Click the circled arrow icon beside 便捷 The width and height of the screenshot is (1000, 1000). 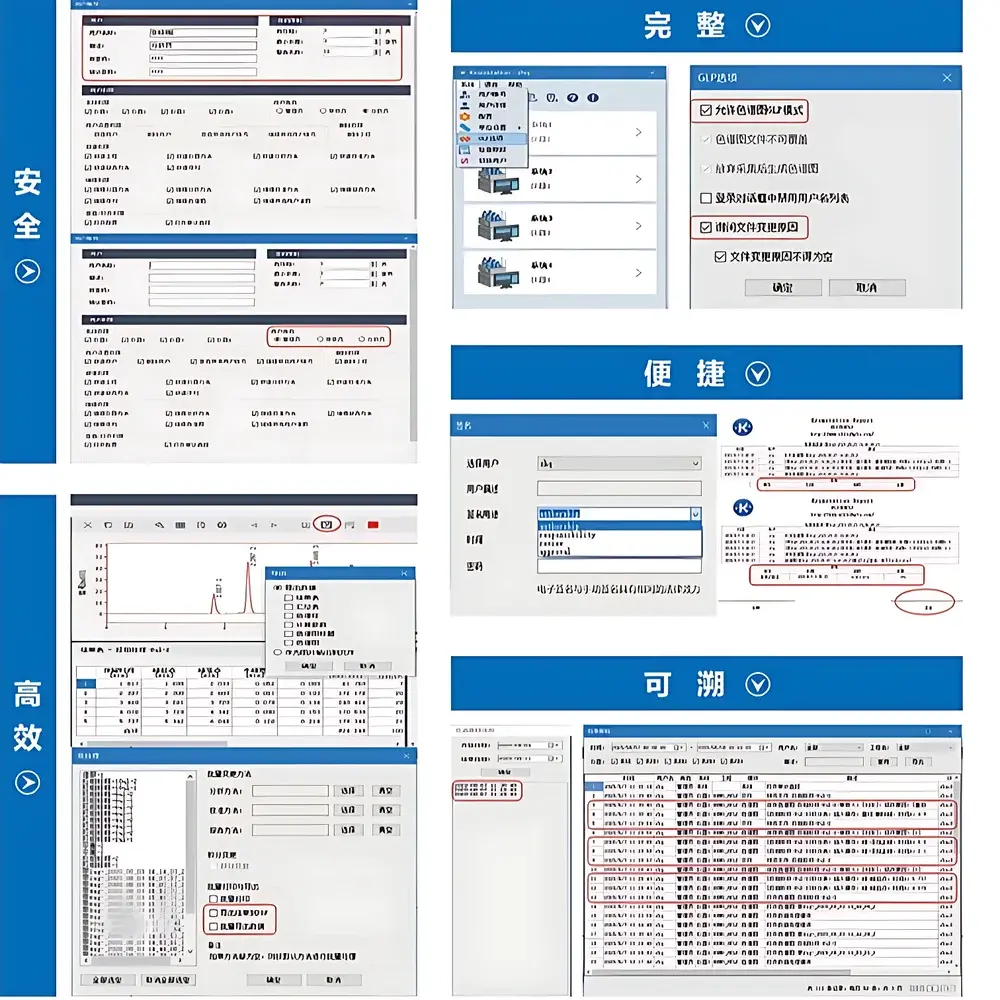pos(757,374)
